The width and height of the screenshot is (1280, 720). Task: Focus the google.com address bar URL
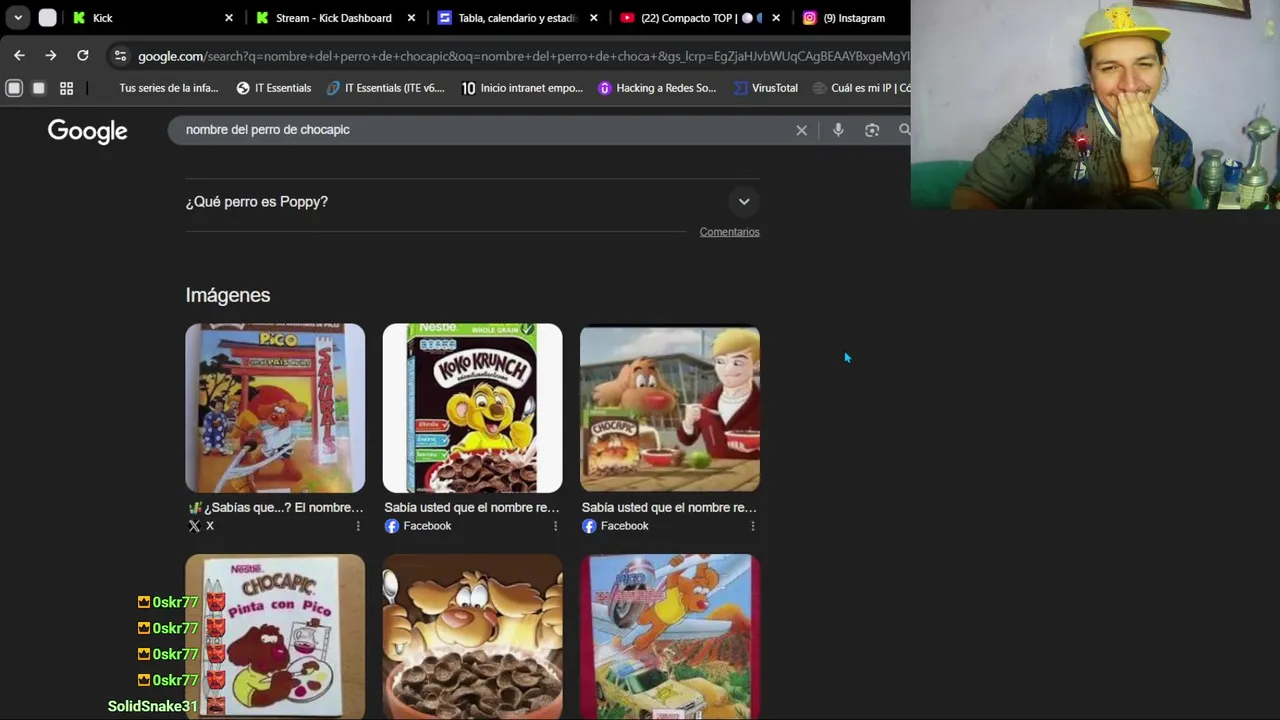pos(522,56)
